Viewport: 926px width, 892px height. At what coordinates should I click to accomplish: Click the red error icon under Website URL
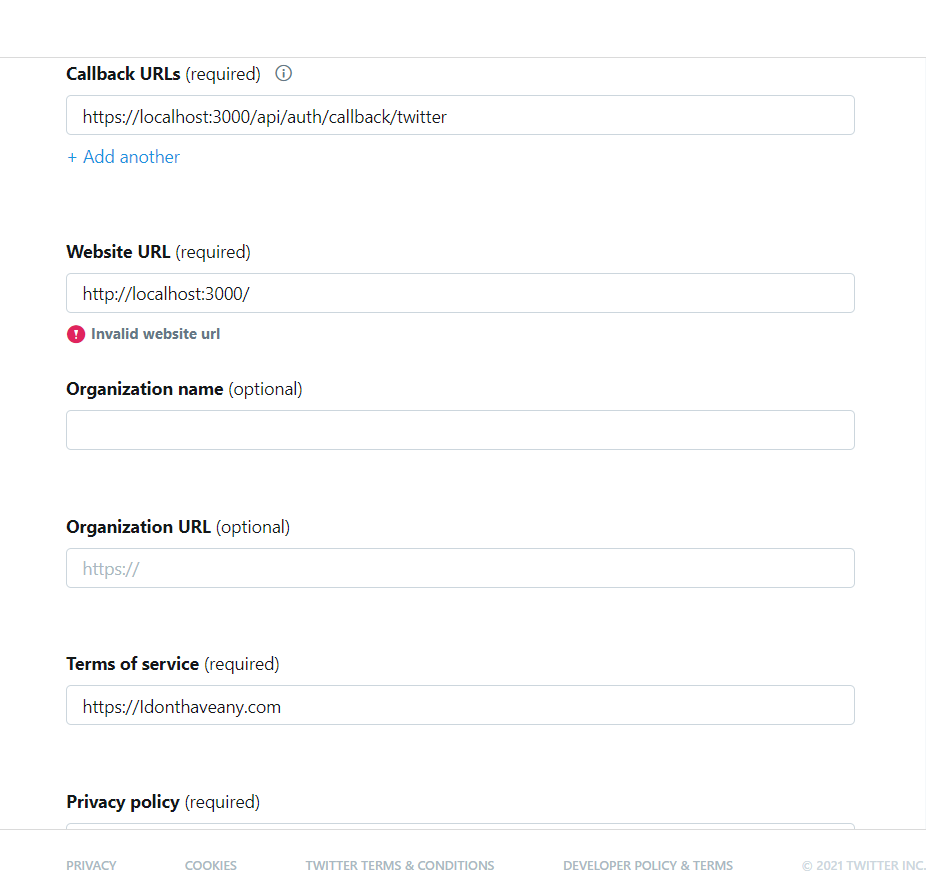(x=76, y=334)
